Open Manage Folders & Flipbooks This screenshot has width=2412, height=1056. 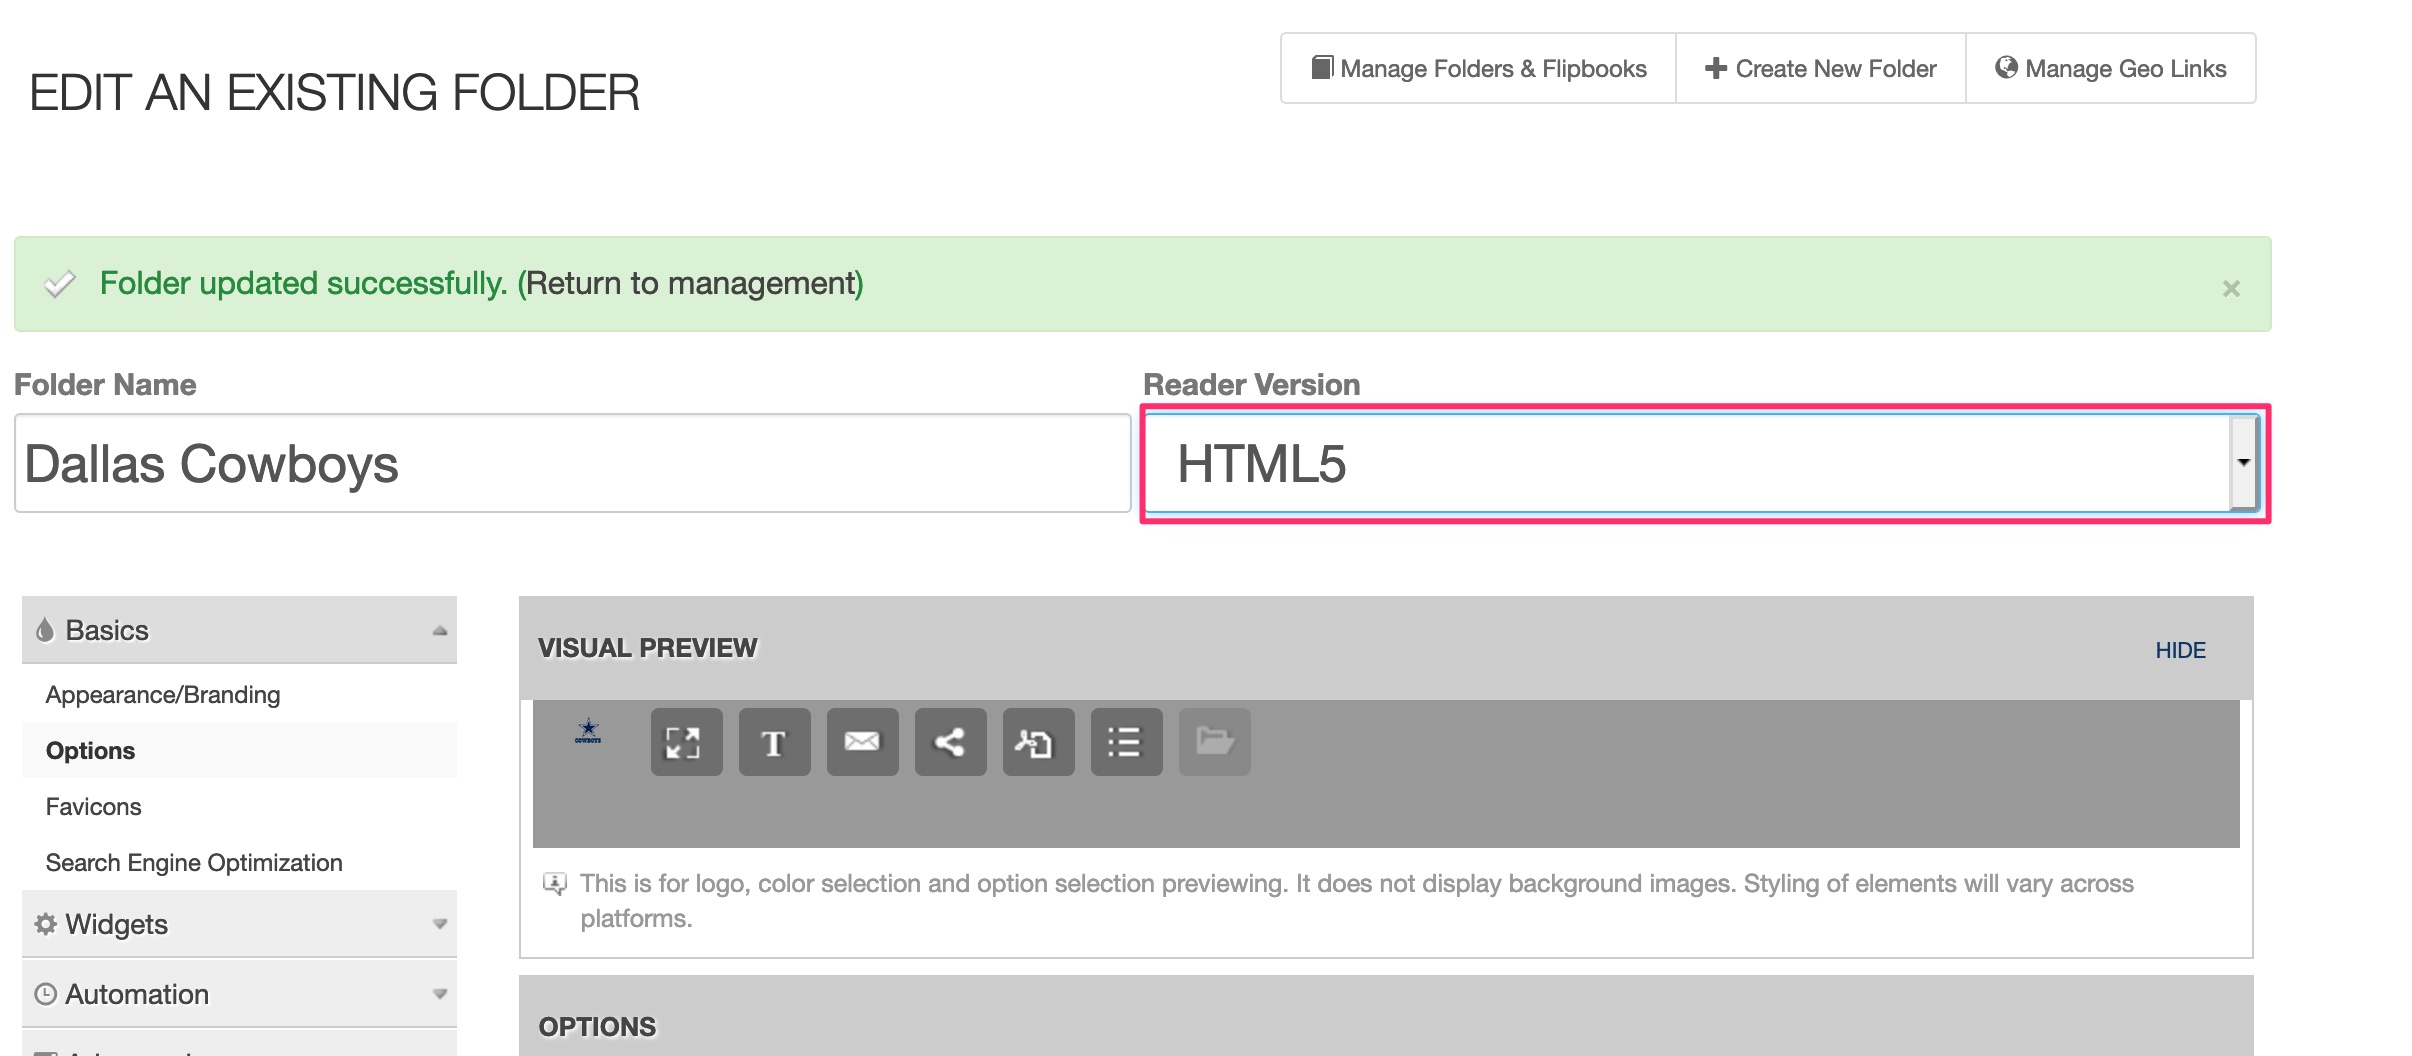pos(1478,68)
